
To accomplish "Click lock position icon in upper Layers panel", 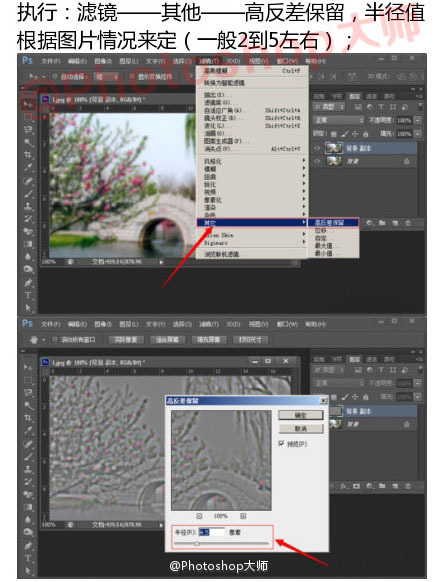I will 355,134.
